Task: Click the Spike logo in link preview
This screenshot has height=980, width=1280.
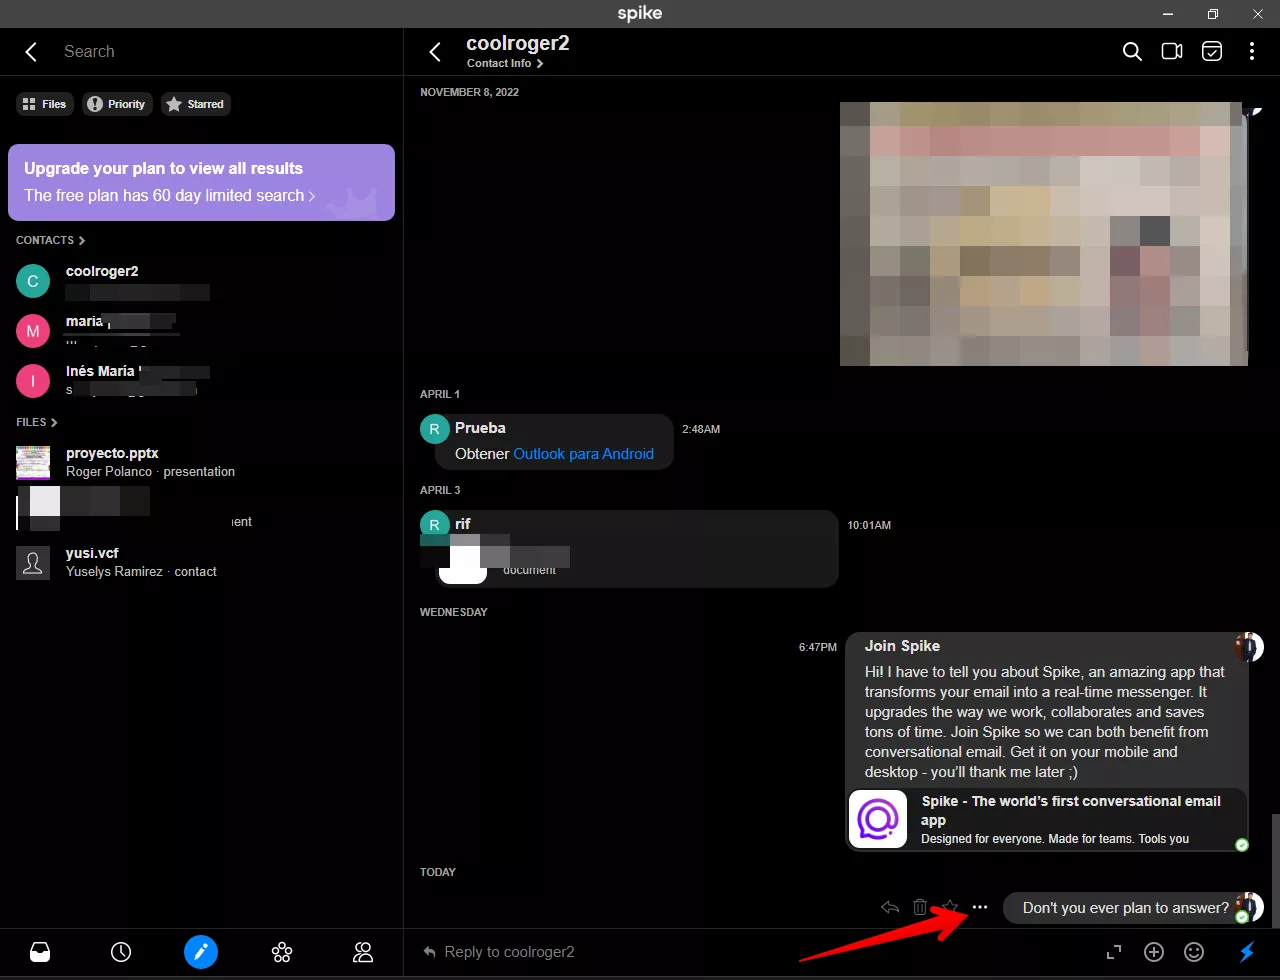Action: click(878, 819)
